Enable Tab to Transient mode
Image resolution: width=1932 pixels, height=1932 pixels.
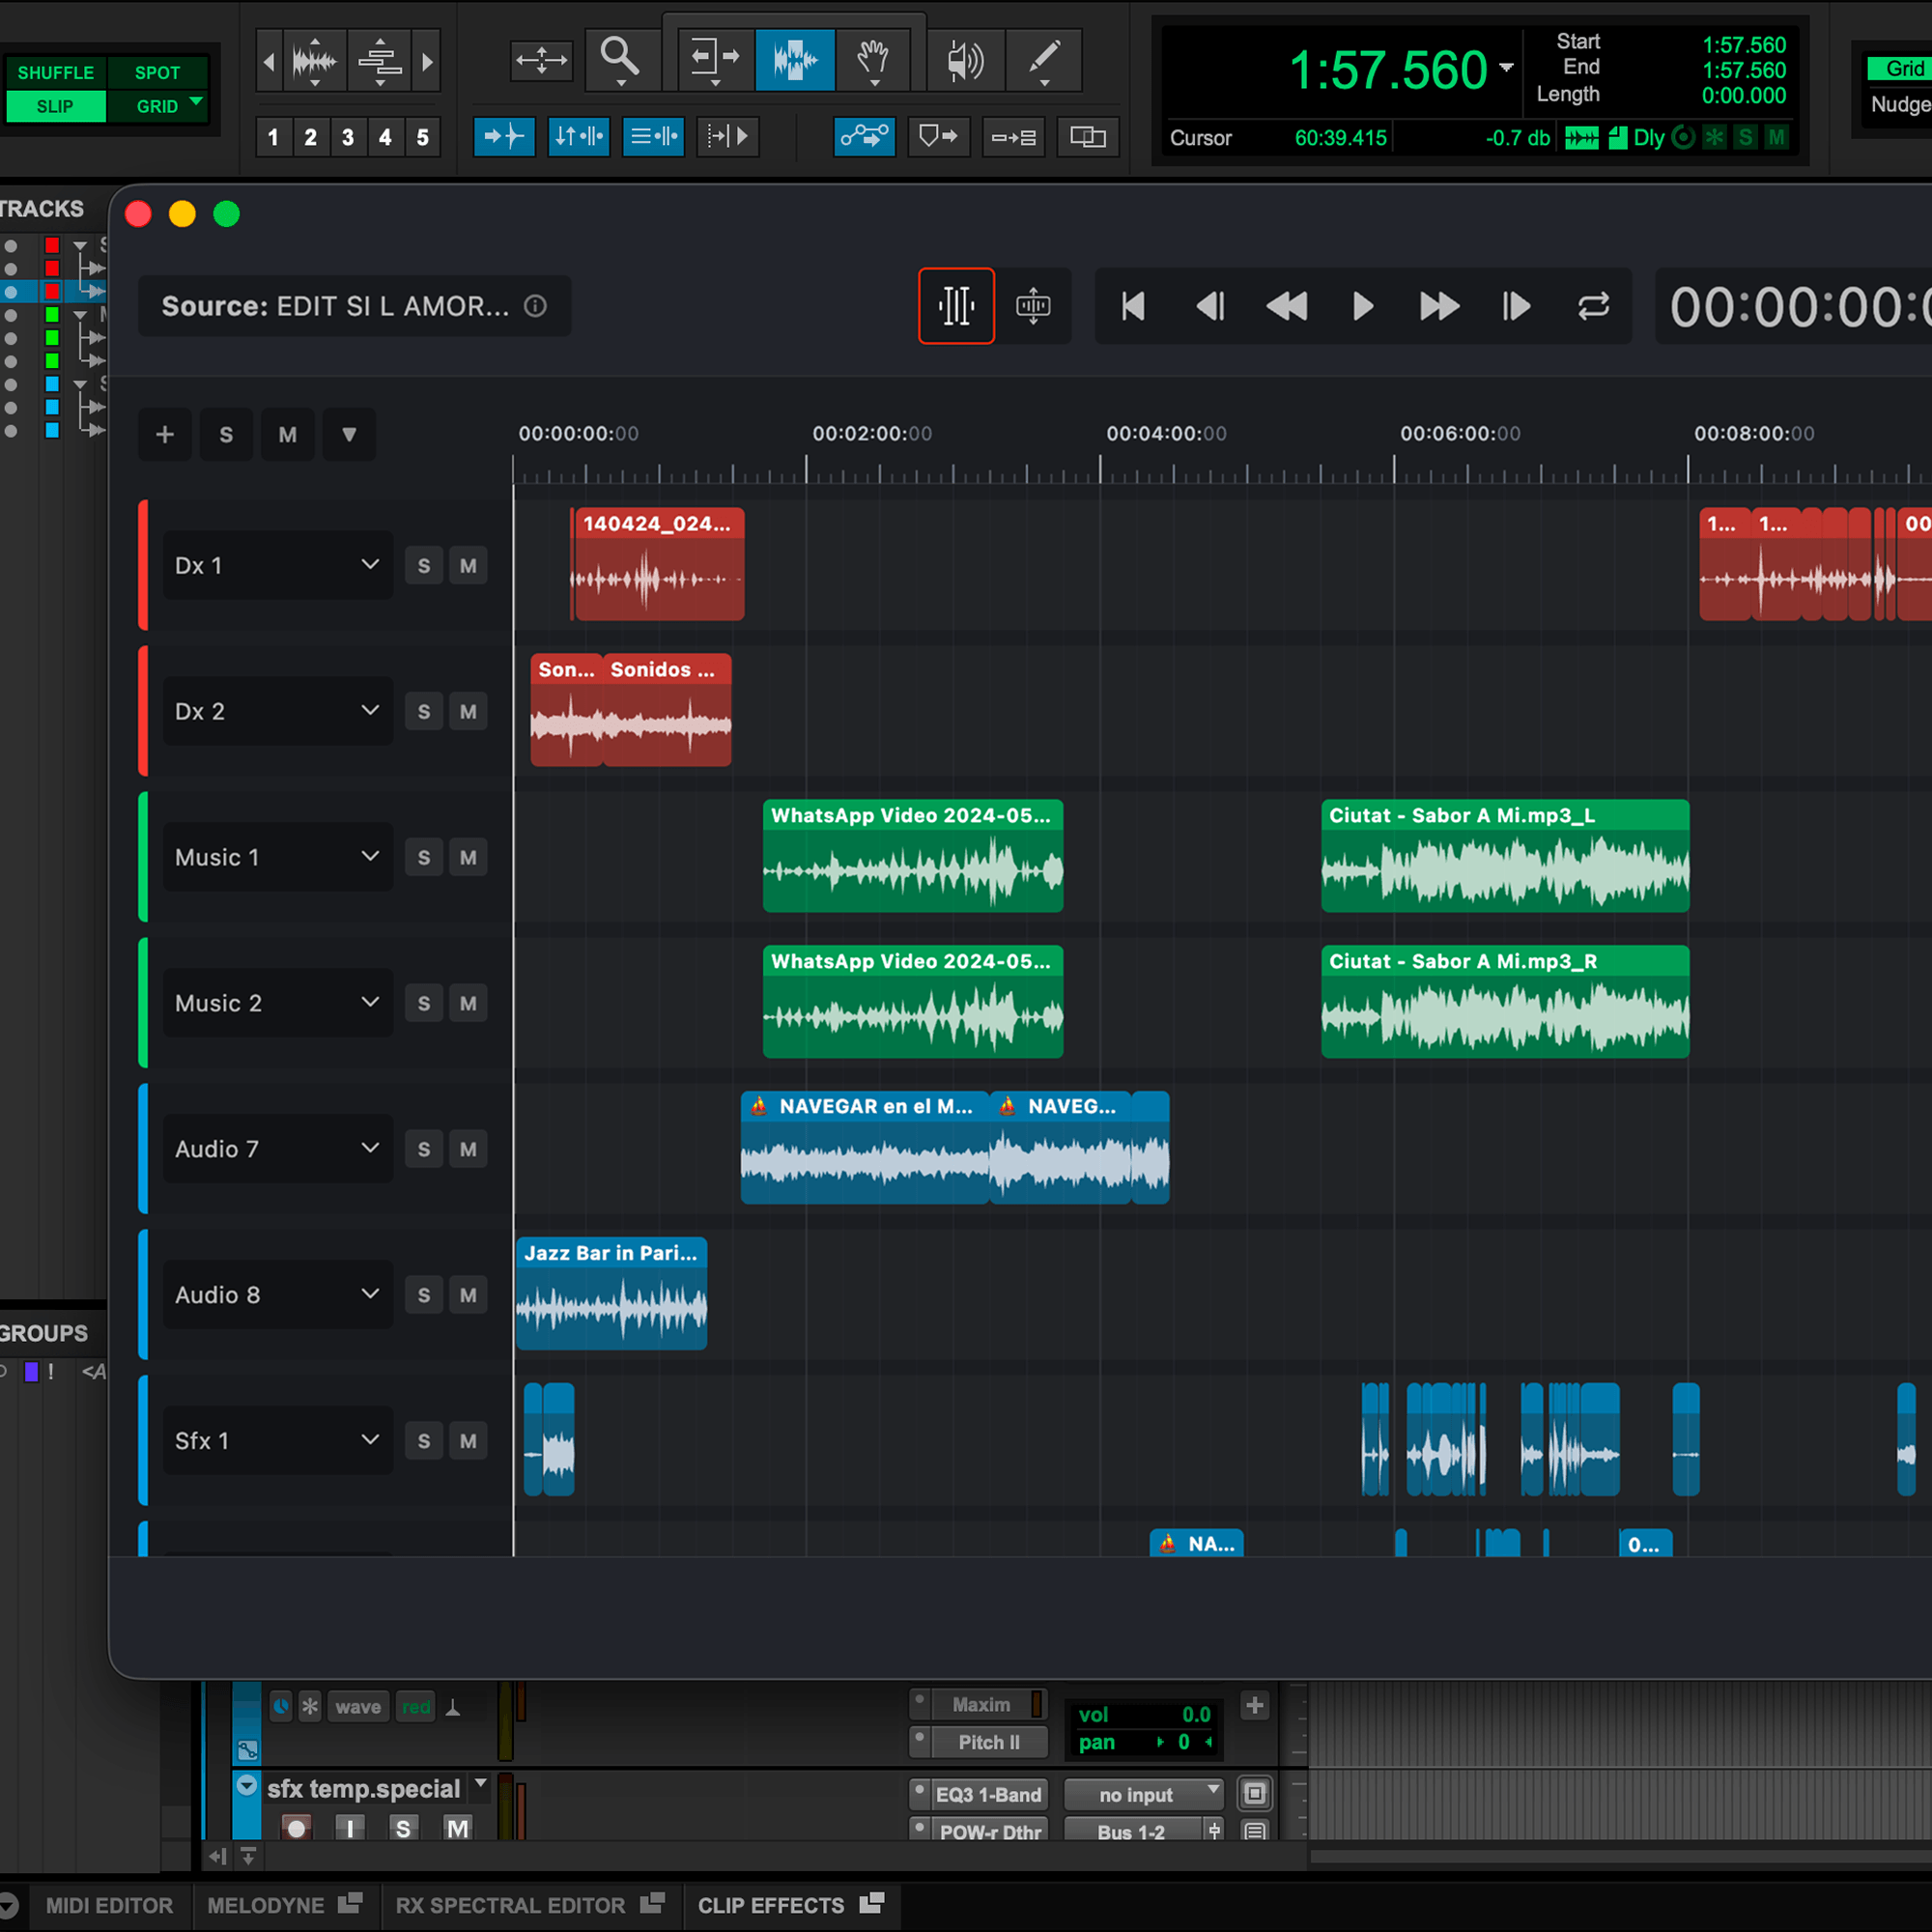click(x=505, y=137)
